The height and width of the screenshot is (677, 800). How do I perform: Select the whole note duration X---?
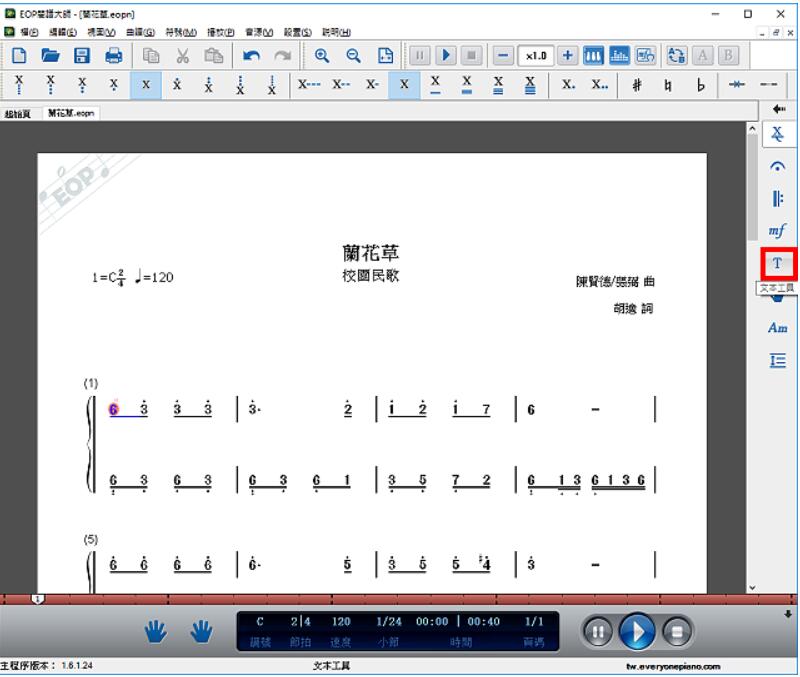(x=309, y=85)
